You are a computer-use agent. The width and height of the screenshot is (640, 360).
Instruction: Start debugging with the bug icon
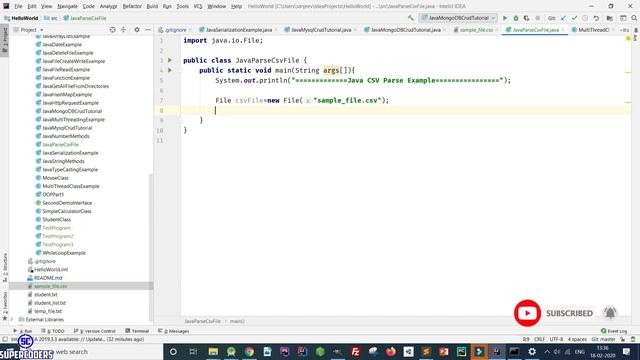pos(516,18)
